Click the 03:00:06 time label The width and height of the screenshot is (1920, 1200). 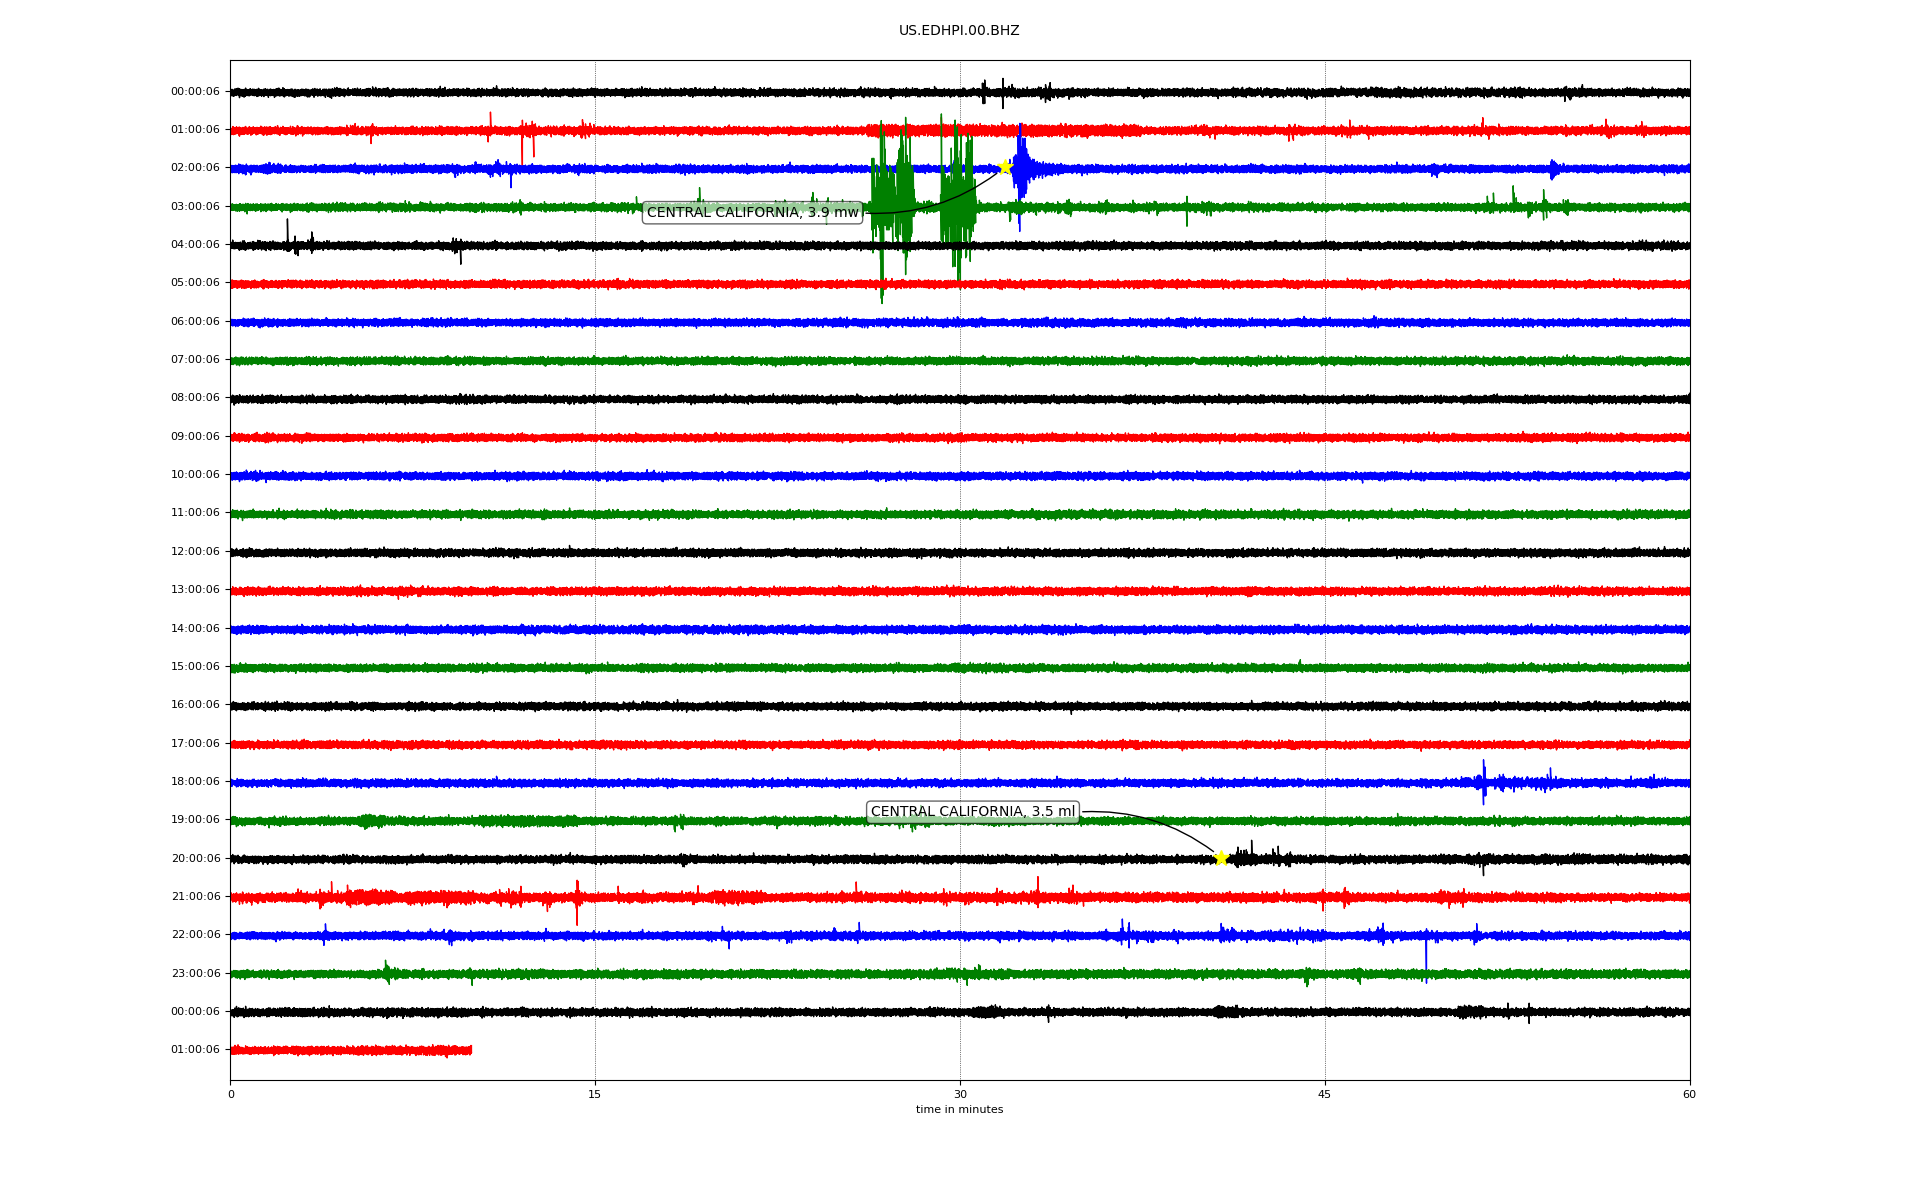195,207
